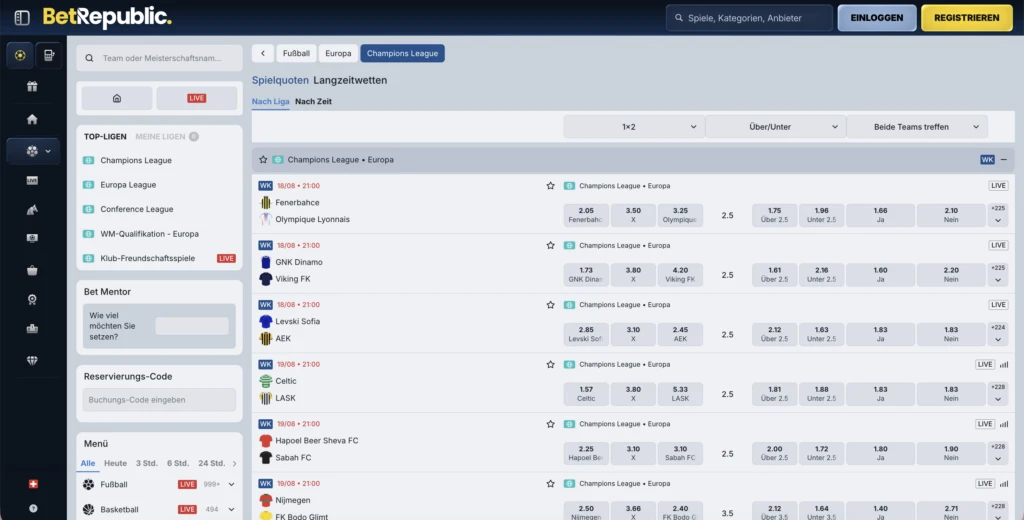The width and height of the screenshot is (1024, 520).
Task: Click the LIVE button in betting panel
Action: (x=197, y=98)
